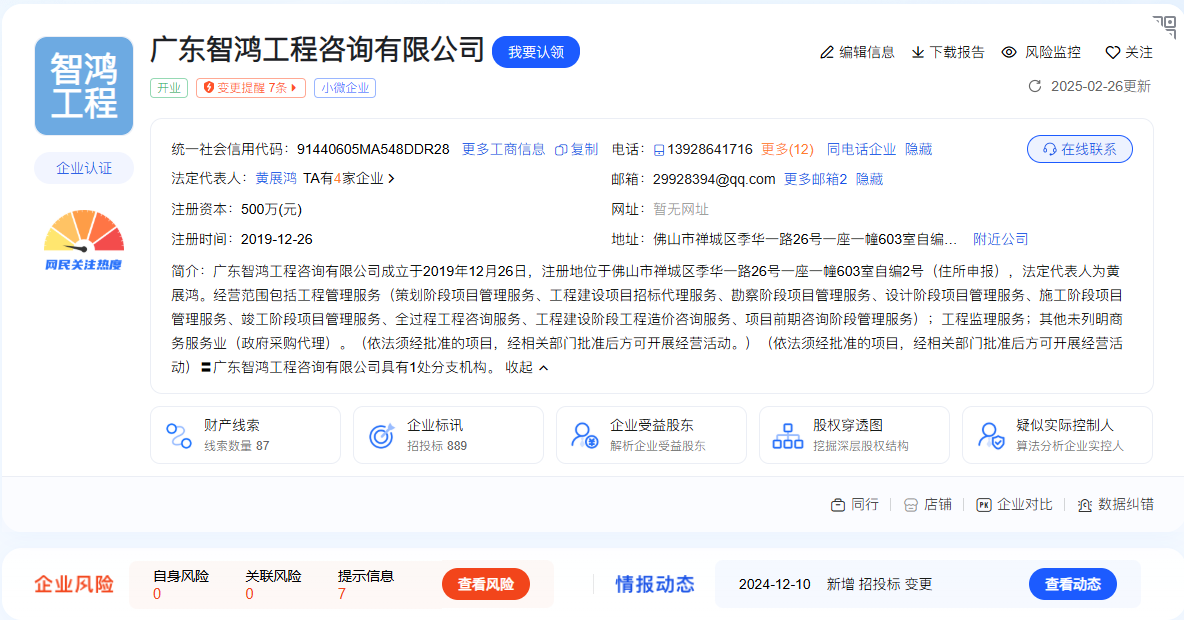
Task: Hide the email address
Action: point(869,179)
